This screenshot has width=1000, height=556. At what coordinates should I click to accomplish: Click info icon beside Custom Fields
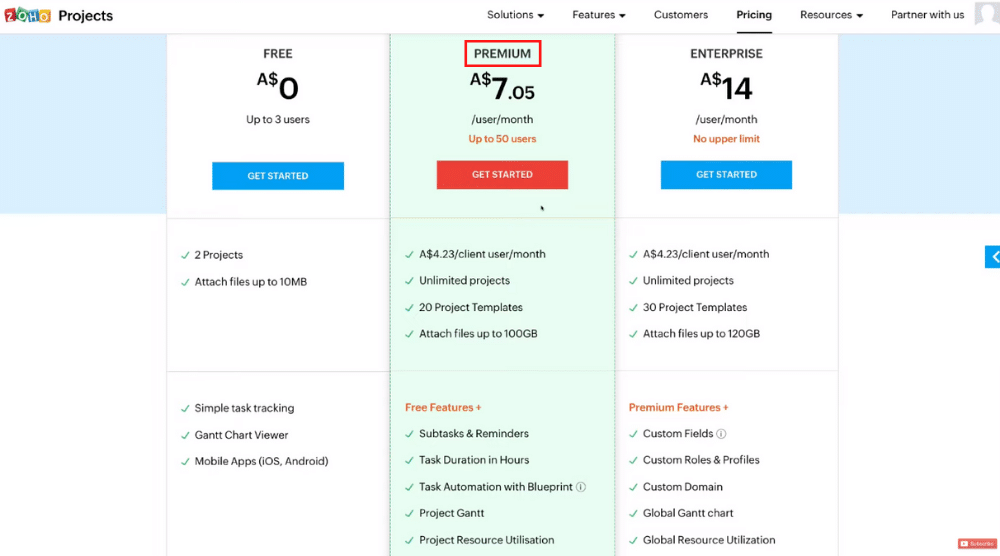[x=721, y=434]
